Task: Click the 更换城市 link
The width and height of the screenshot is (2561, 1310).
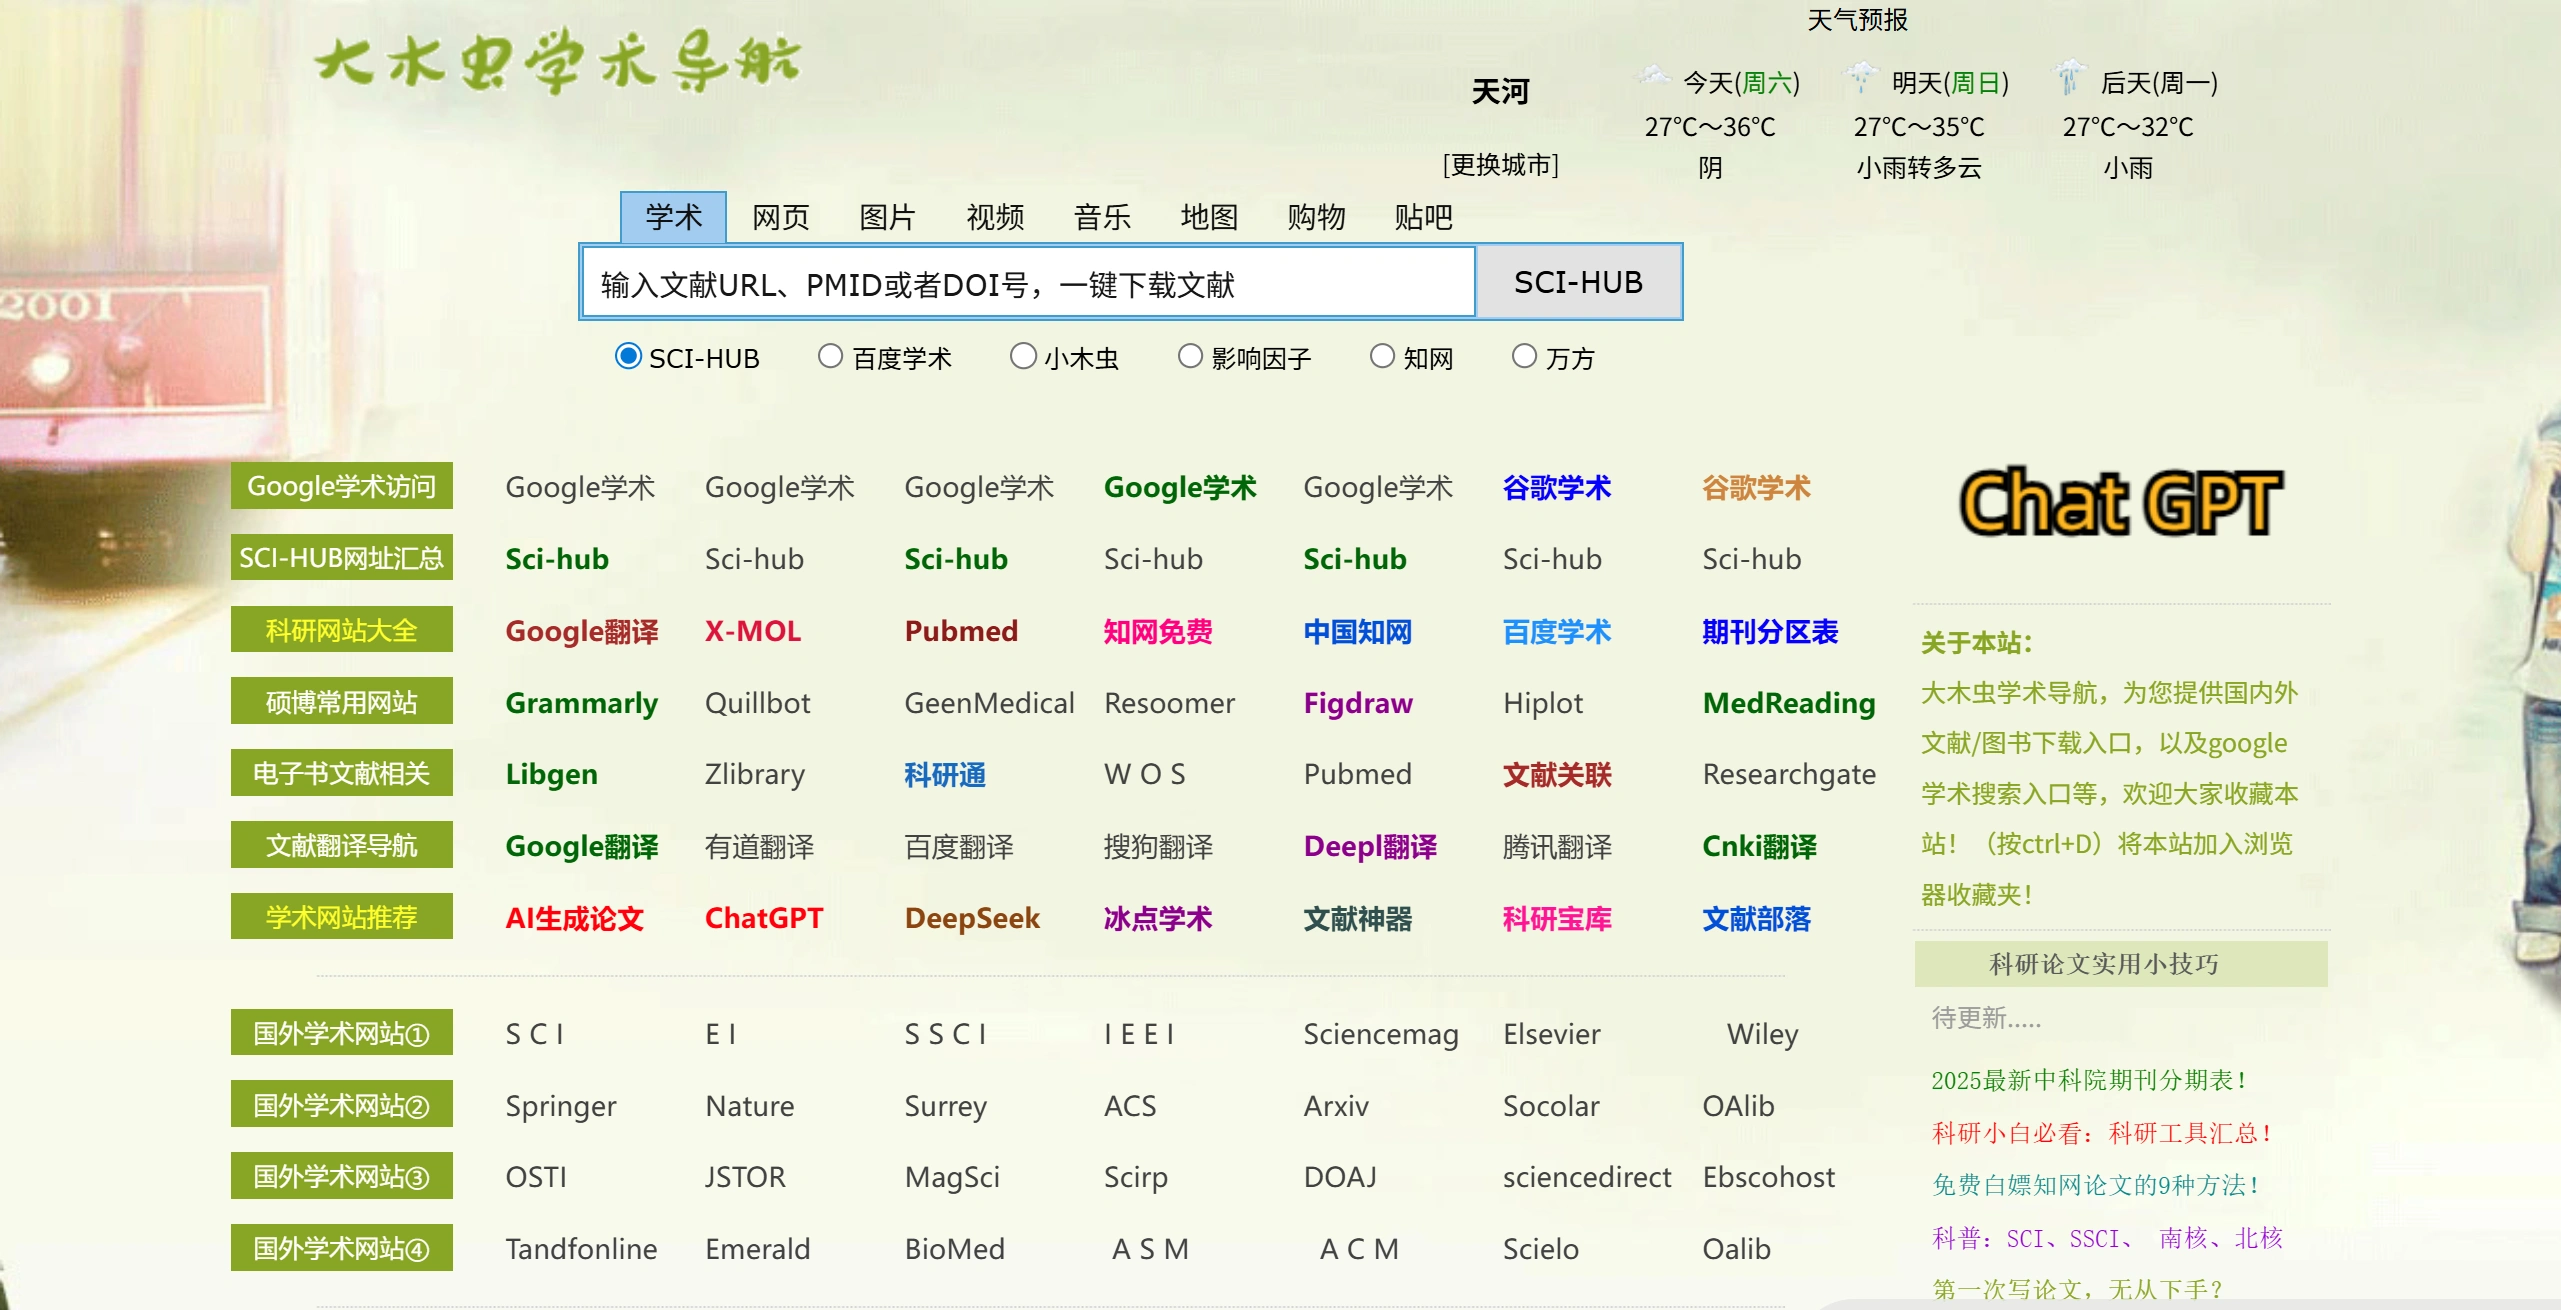Action: tap(1500, 165)
